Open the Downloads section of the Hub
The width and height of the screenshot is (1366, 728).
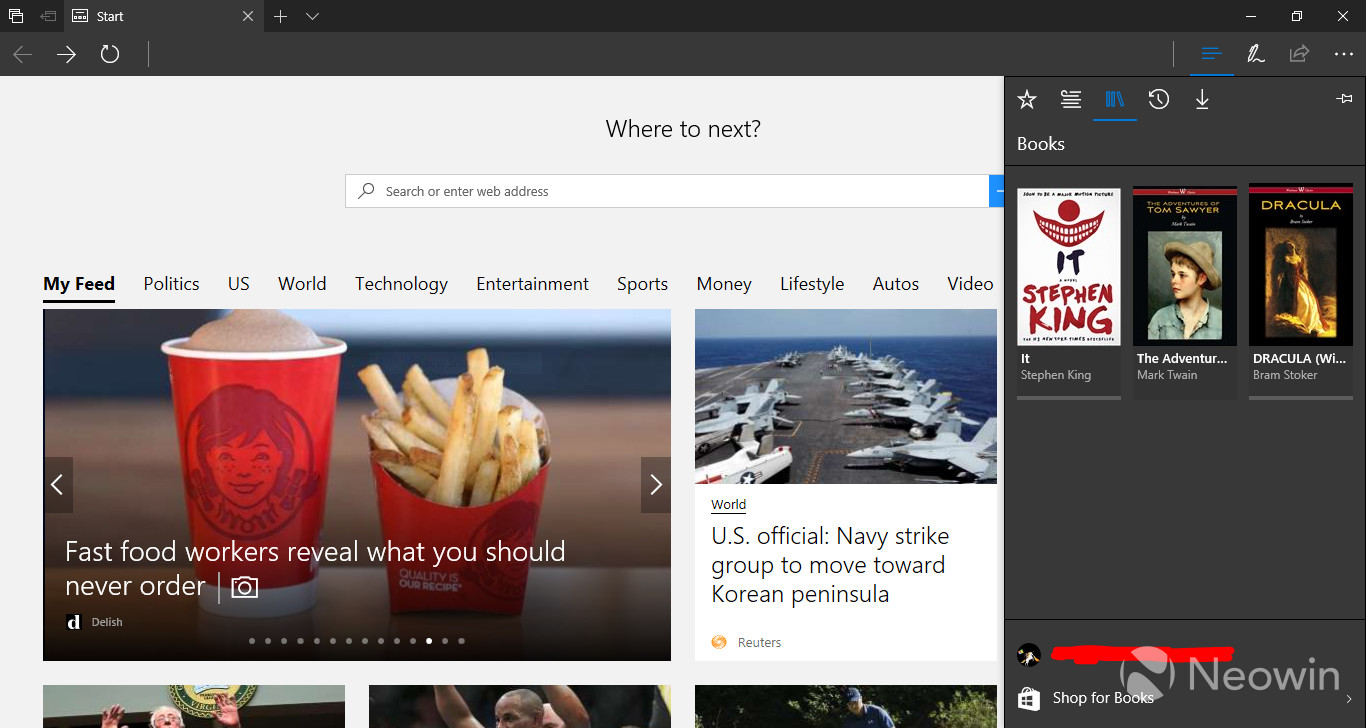[x=1203, y=99]
